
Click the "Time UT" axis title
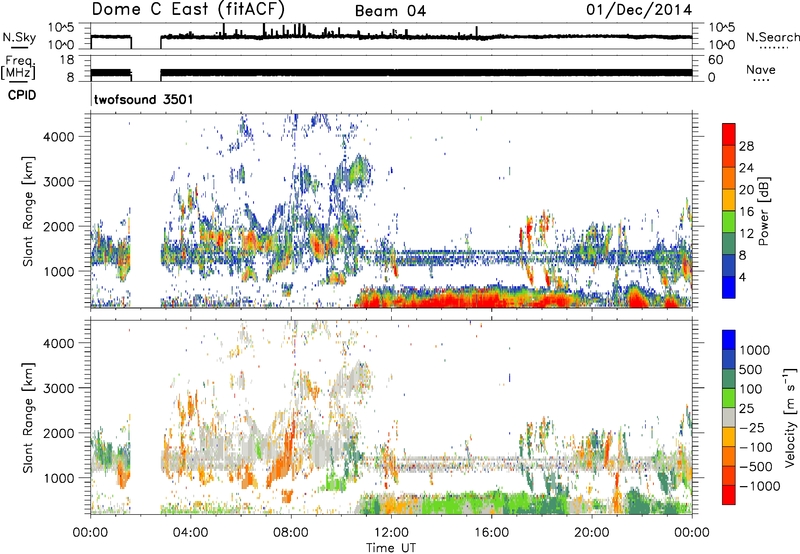(x=391, y=548)
